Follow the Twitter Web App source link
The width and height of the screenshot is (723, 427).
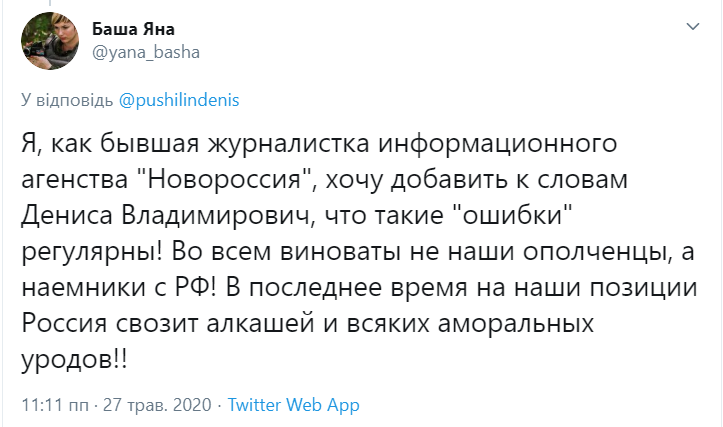[x=293, y=405]
